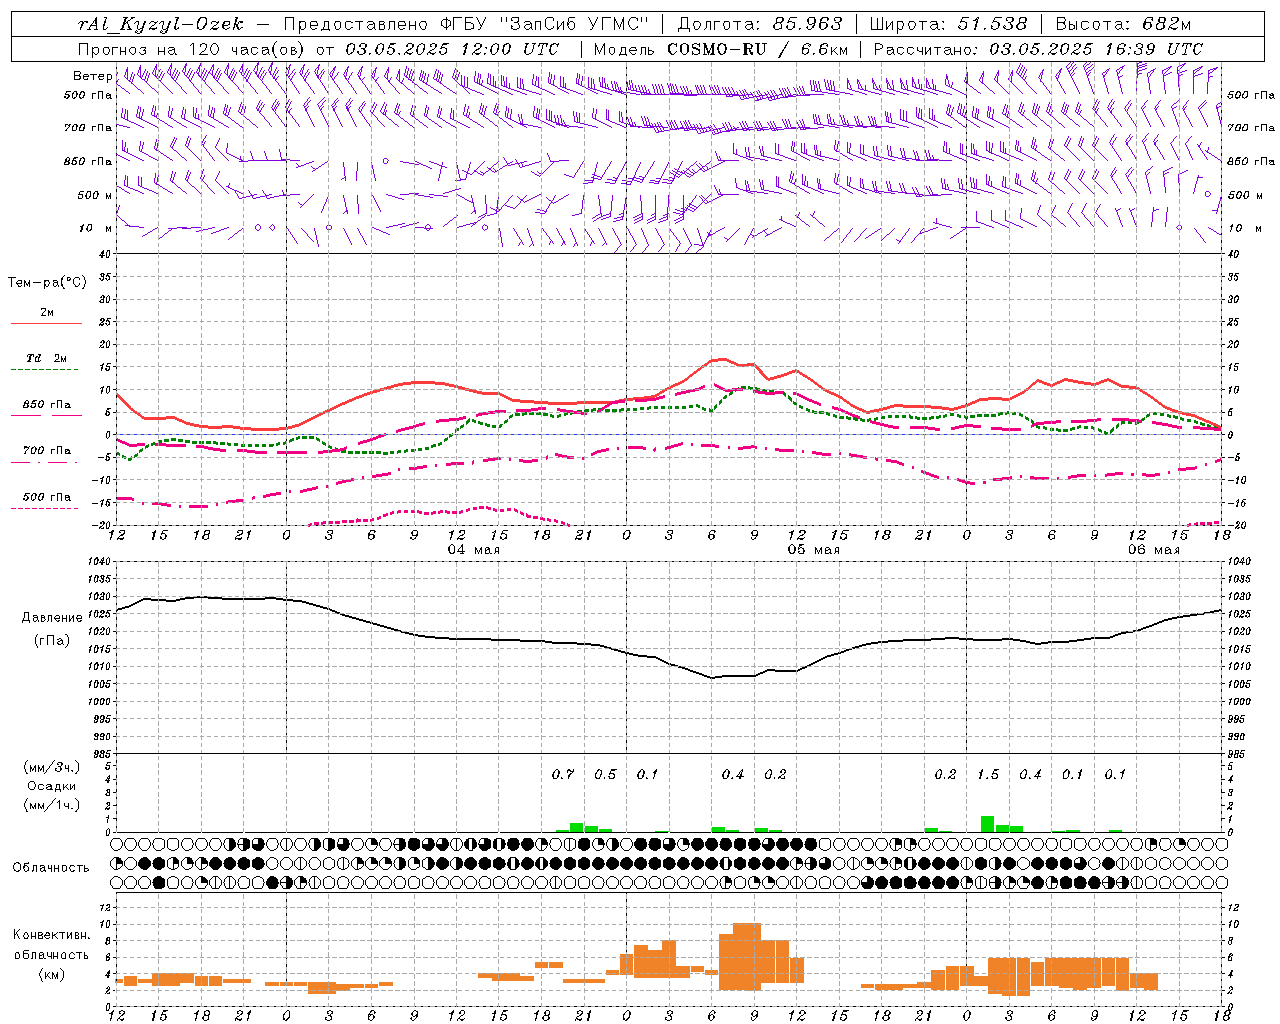Click the left 500 м wind level label
Image resolution: width=1280 pixels, height=1024 pixels.
[95, 195]
